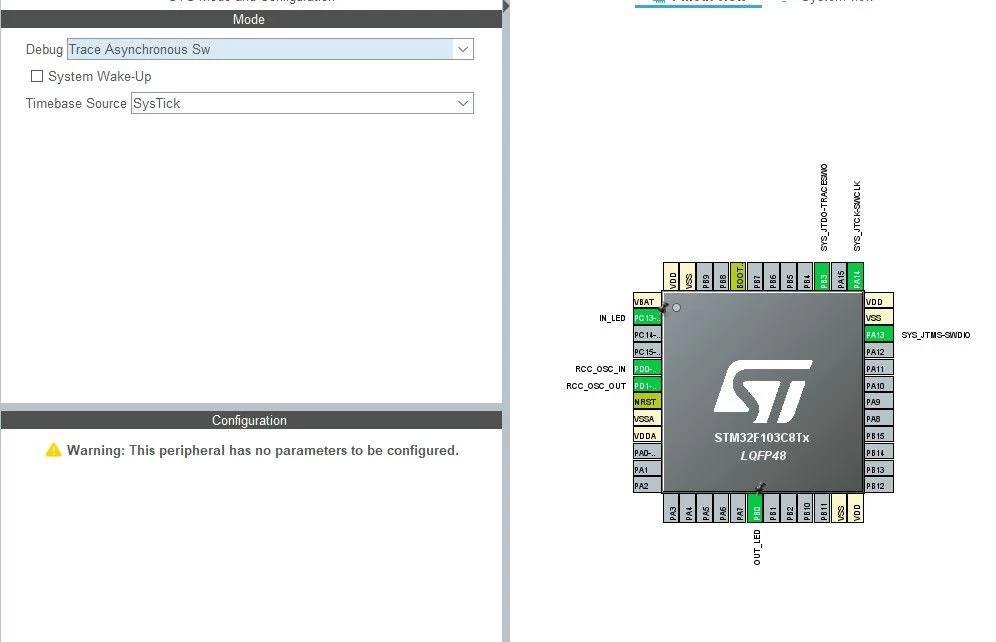The image size is (996, 642).
Task: Click pin PA4 on the chip
Action: [x=688, y=509]
